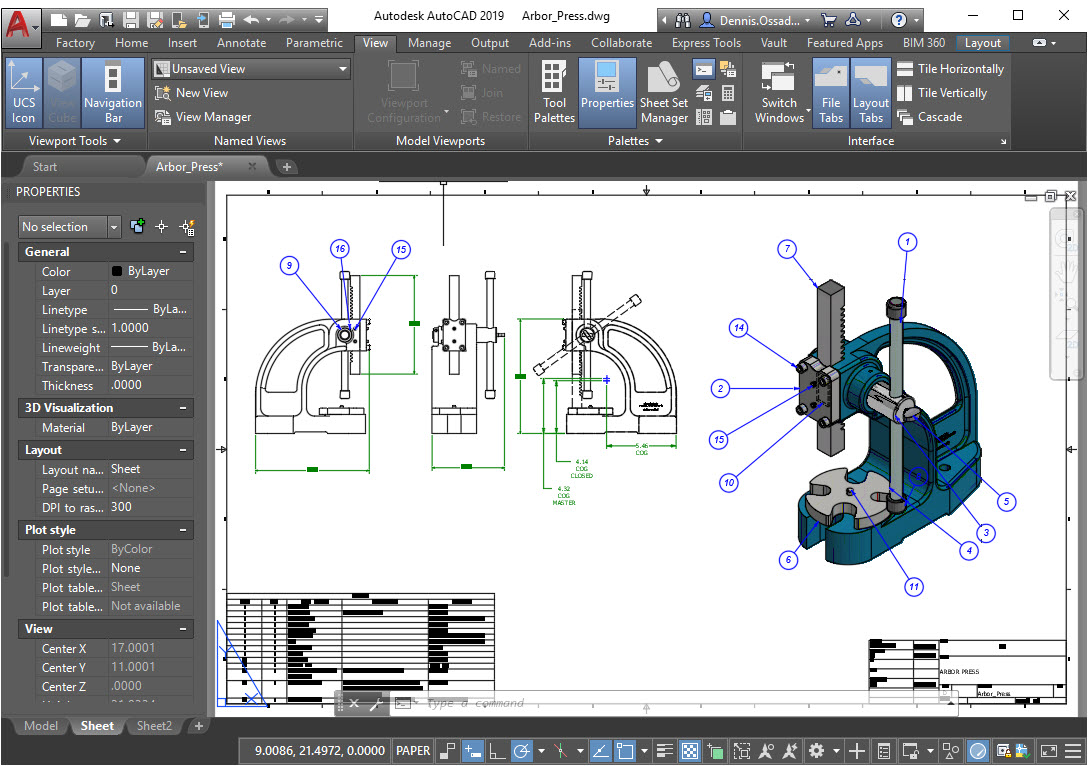Switch to the Sheet2 layout tab
The width and height of the screenshot is (1088, 766).
pyautogui.click(x=154, y=726)
